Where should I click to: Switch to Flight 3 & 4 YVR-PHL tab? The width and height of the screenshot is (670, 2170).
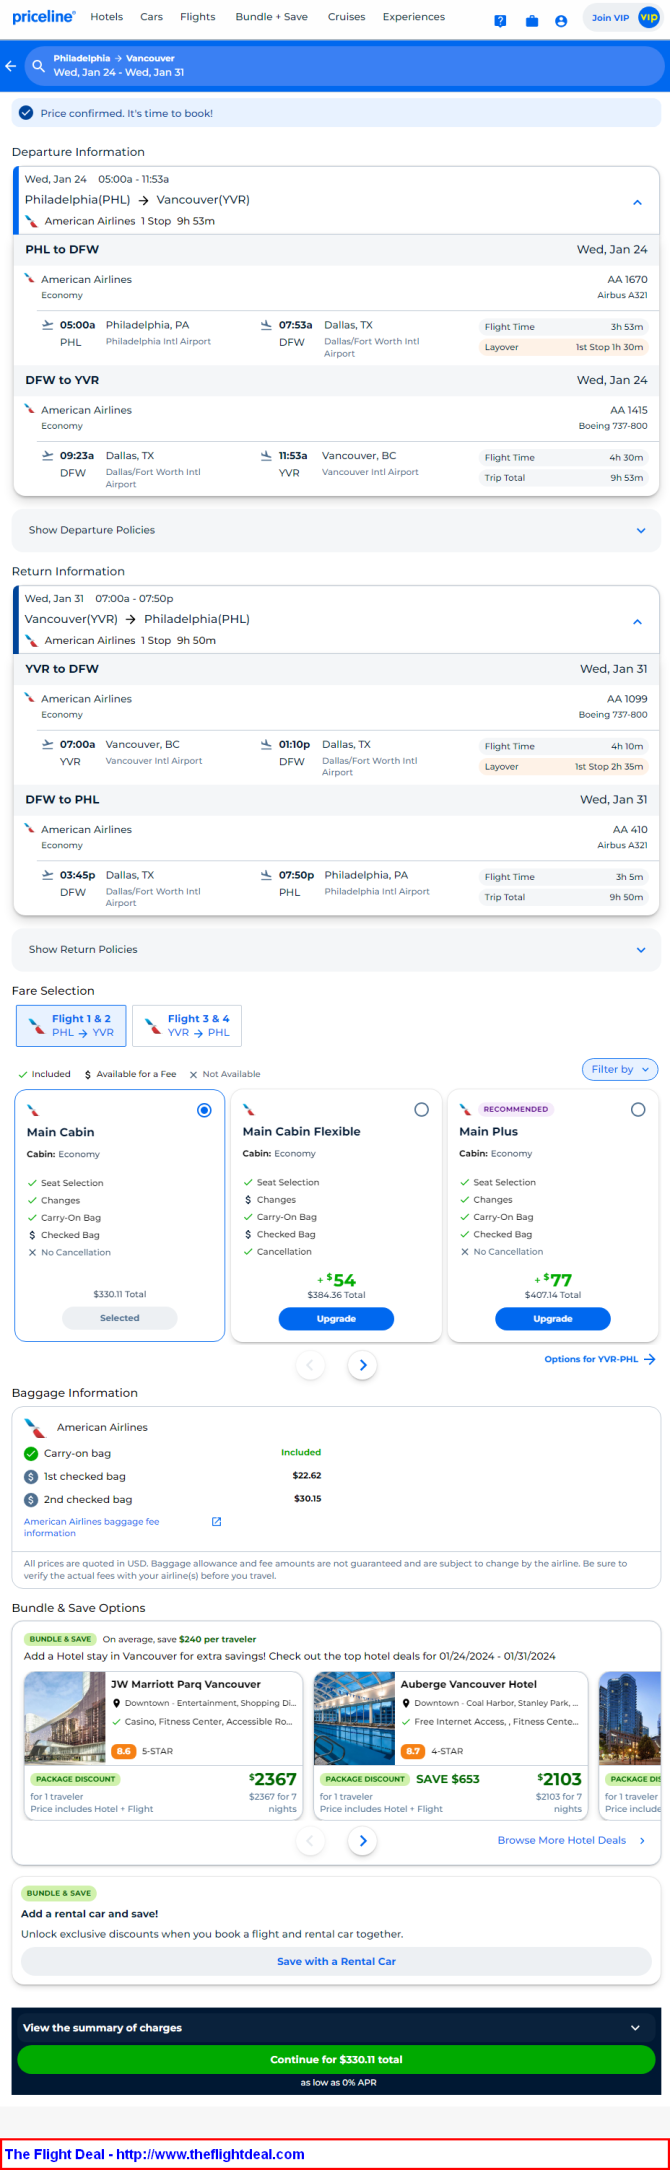187,1026
